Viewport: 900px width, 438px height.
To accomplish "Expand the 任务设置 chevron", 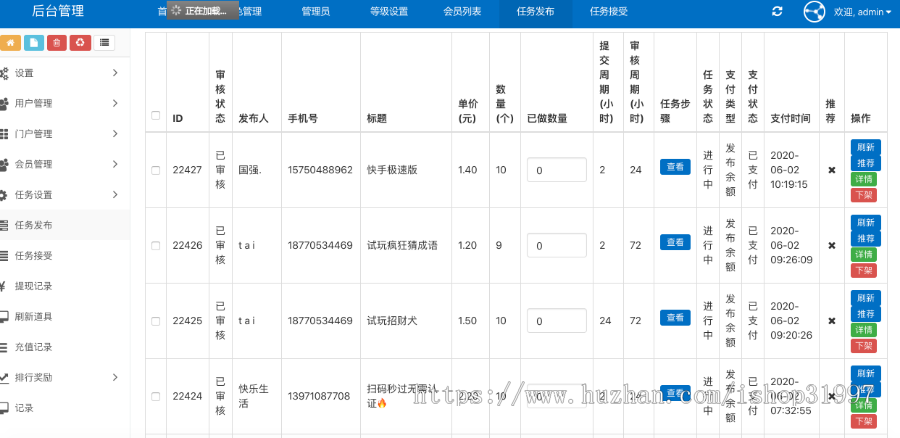I will click(x=115, y=195).
